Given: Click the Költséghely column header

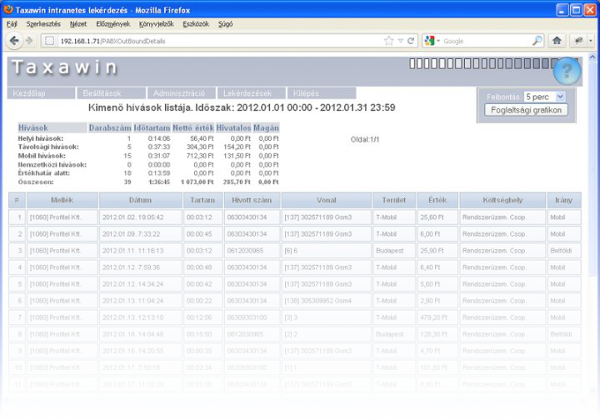Looking at the screenshot, I should tap(503, 200).
